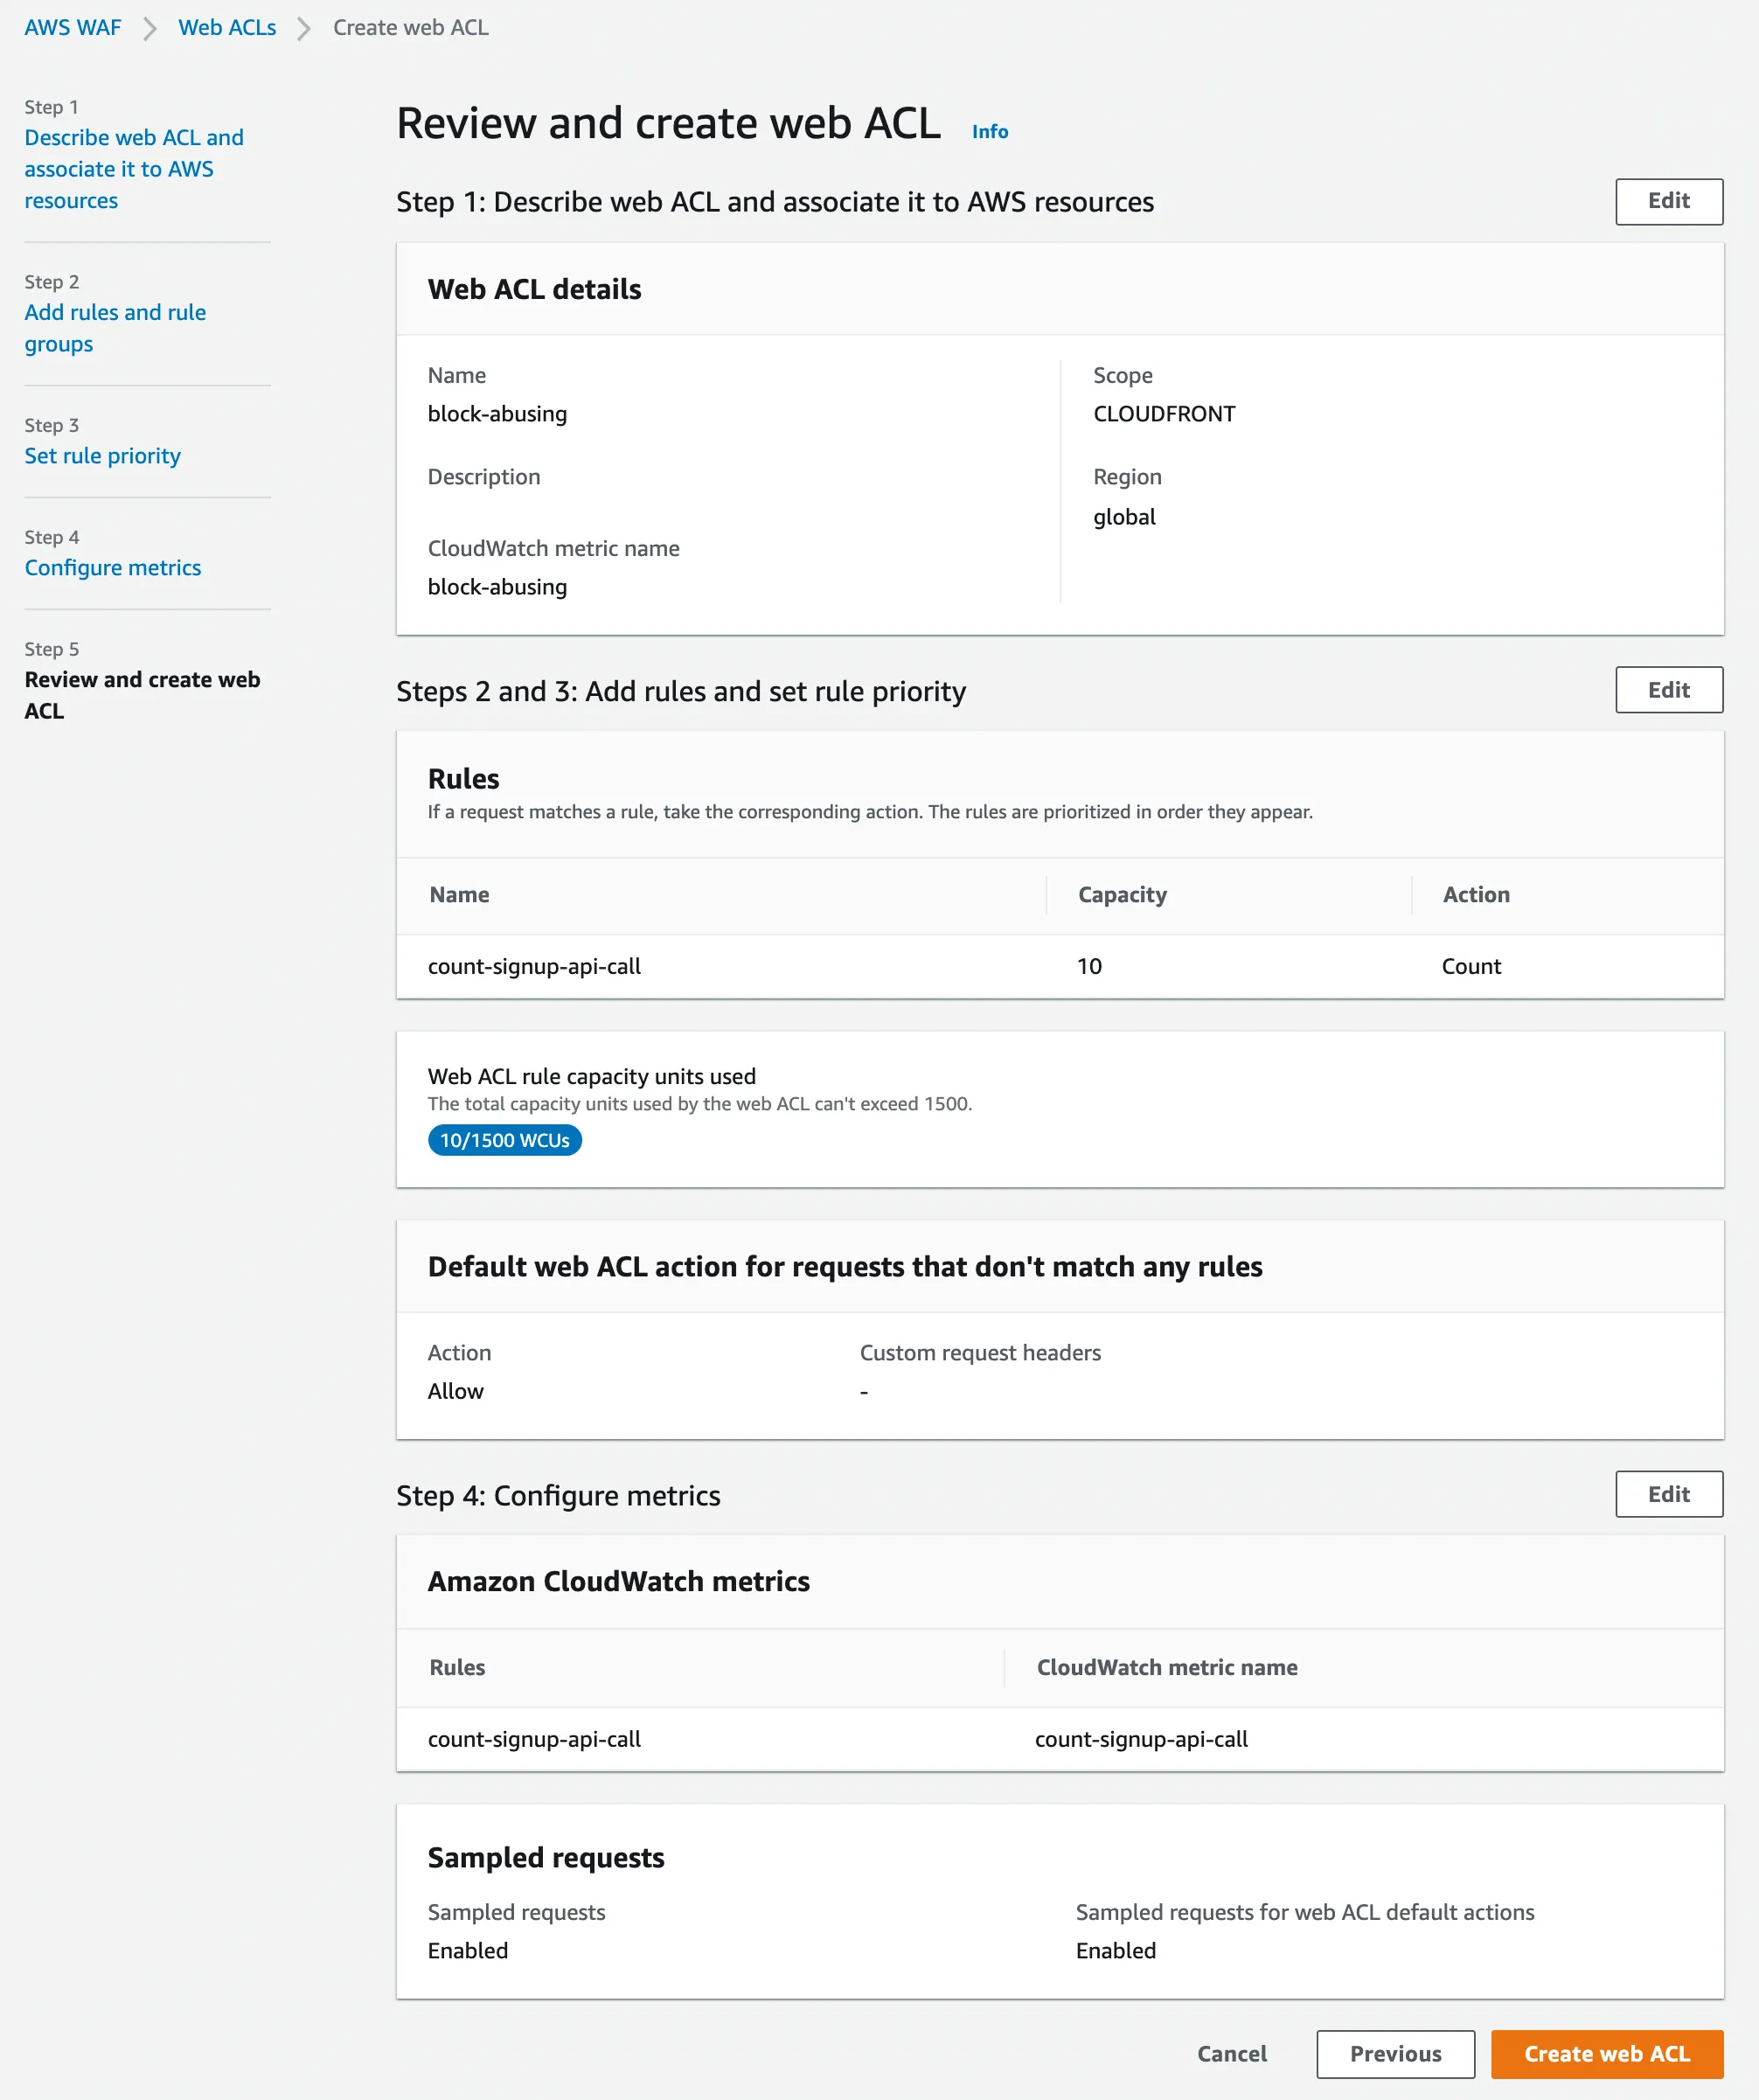This screenshot has width=1759, height=2100.
Task: Edit Step 4 Configure metrics section
Action: click(x=1668, y=1494)
